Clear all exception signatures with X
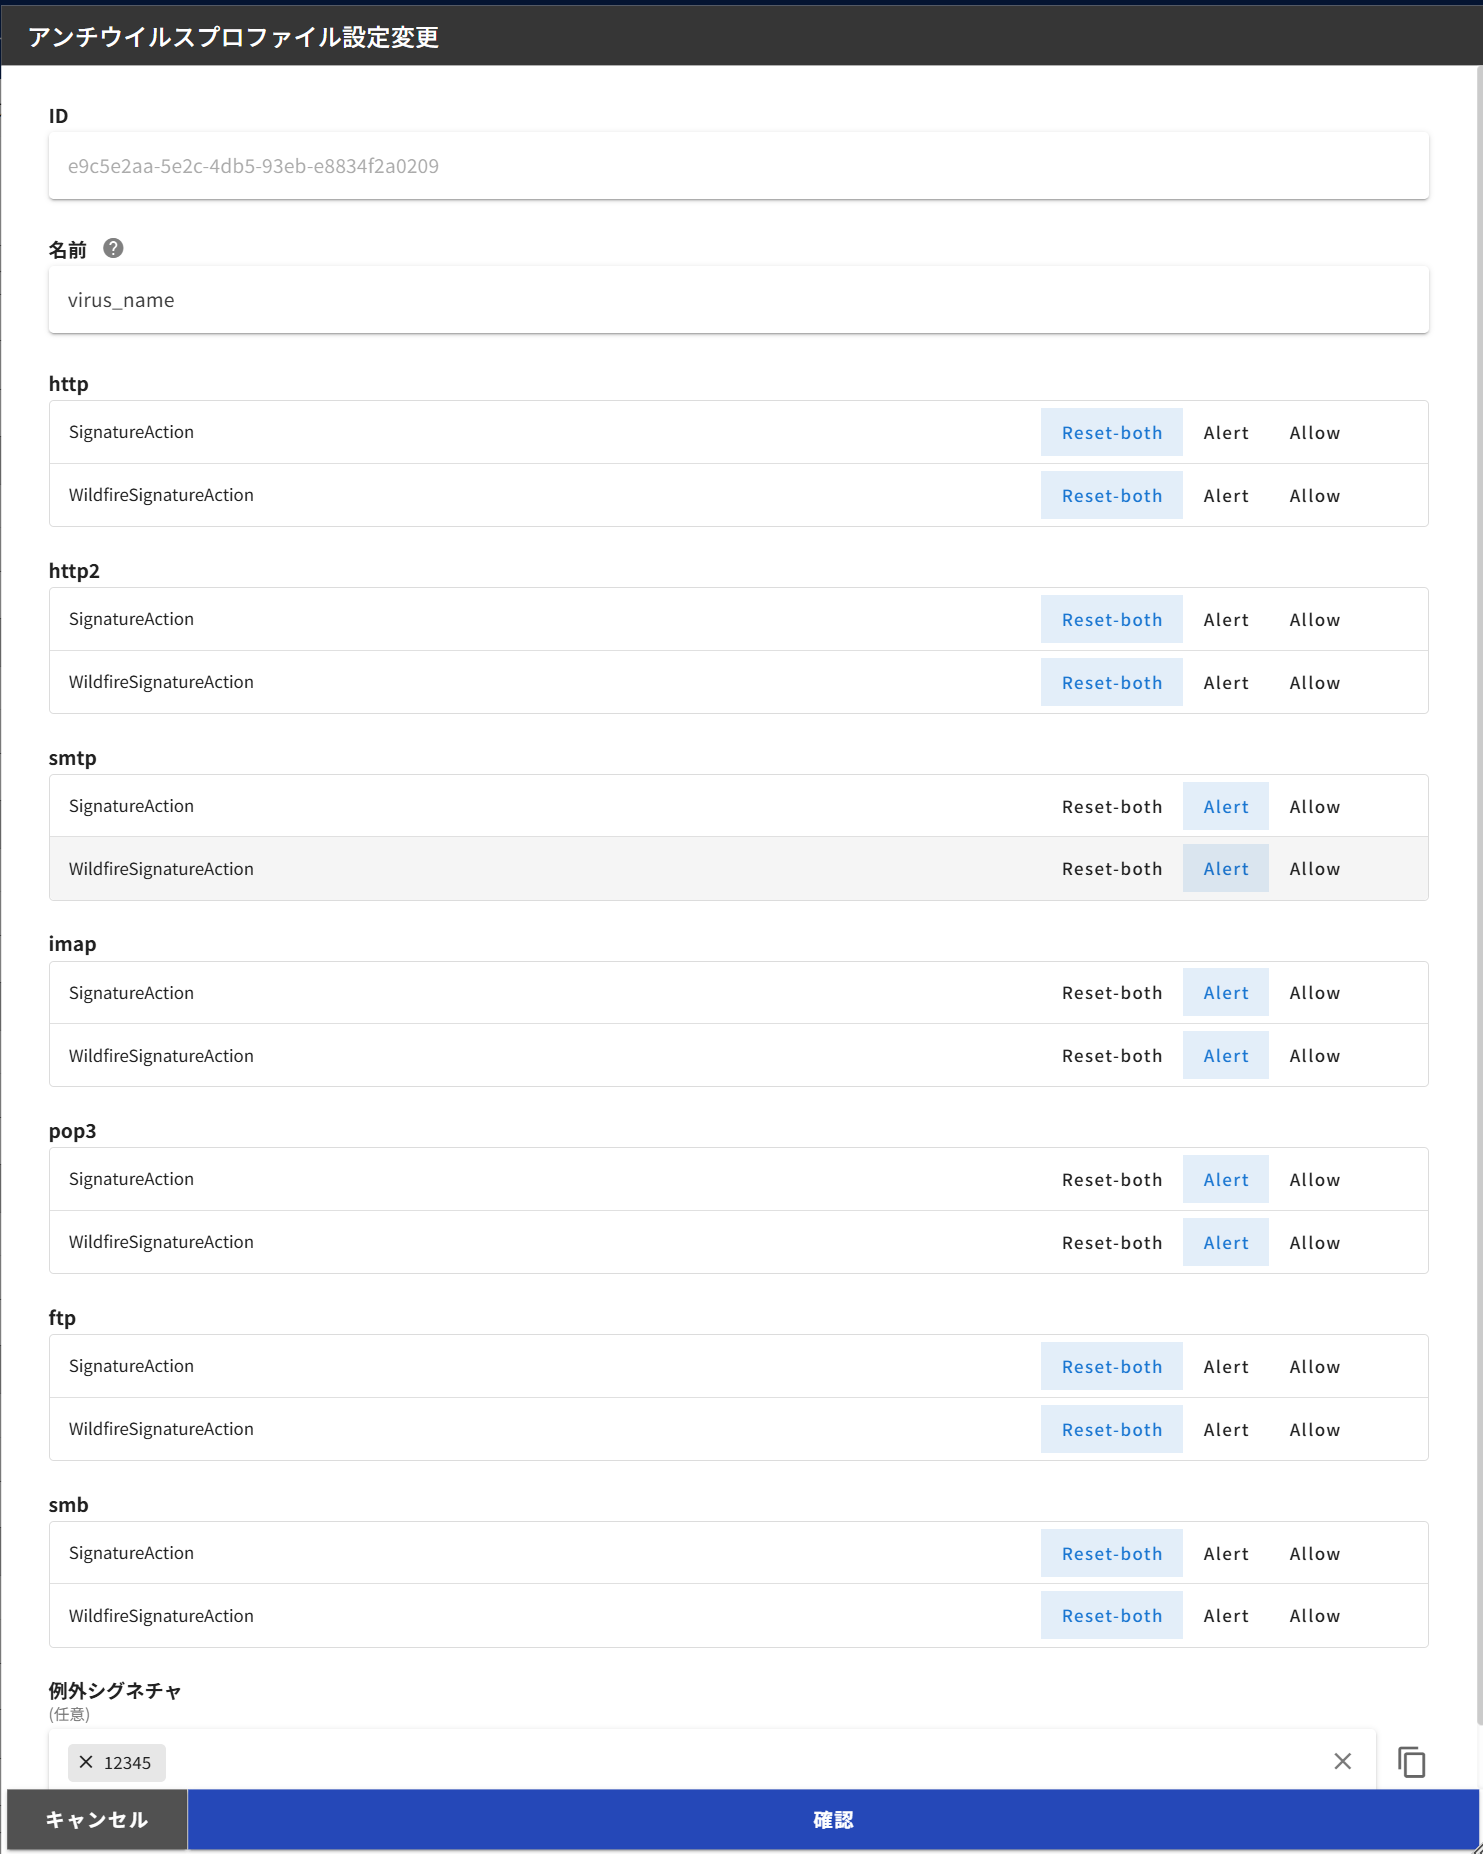This screenshot has height=1854, width=1483. tap(1342, 1761)
